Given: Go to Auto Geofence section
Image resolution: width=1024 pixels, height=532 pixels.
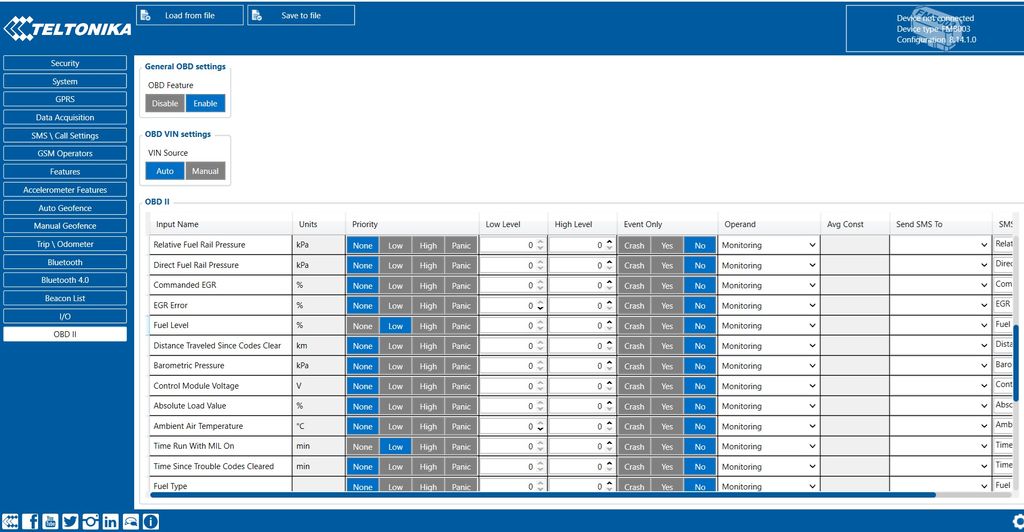Looking at the screenshot, I should (x=65, y=208).
